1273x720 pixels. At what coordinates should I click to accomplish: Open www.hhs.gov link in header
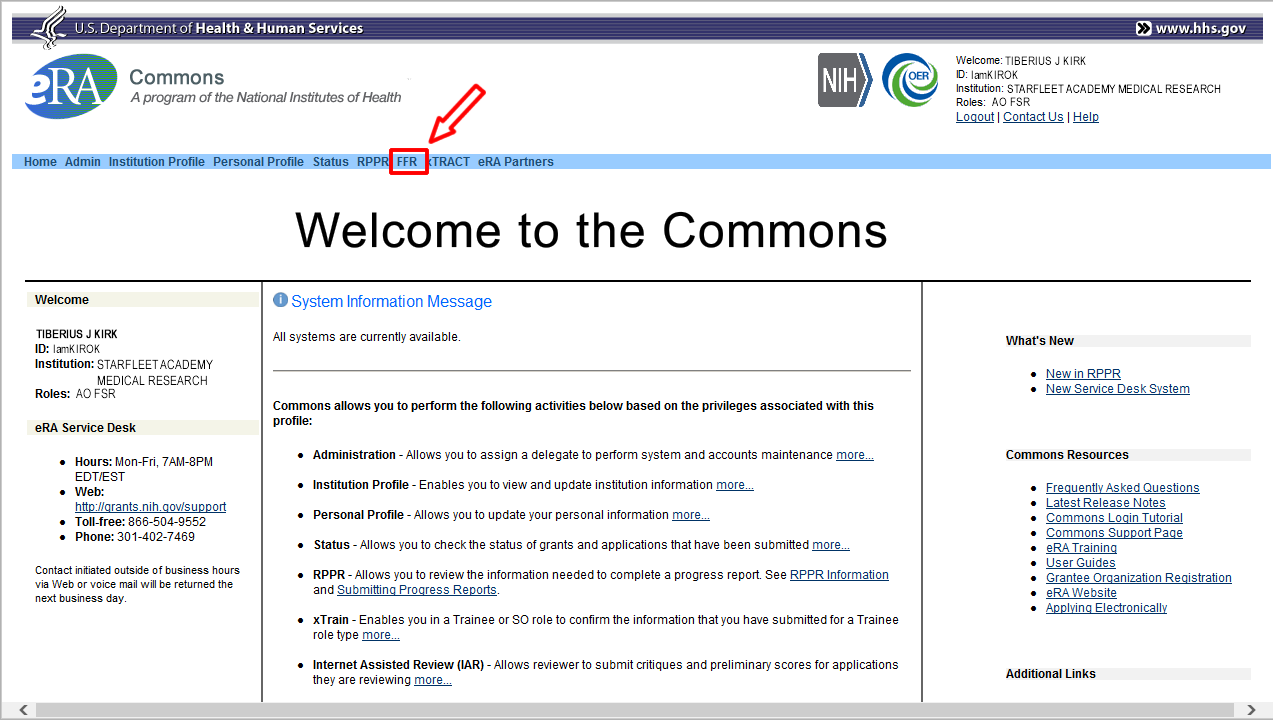pyautogui.click(x=1191, y=28)
